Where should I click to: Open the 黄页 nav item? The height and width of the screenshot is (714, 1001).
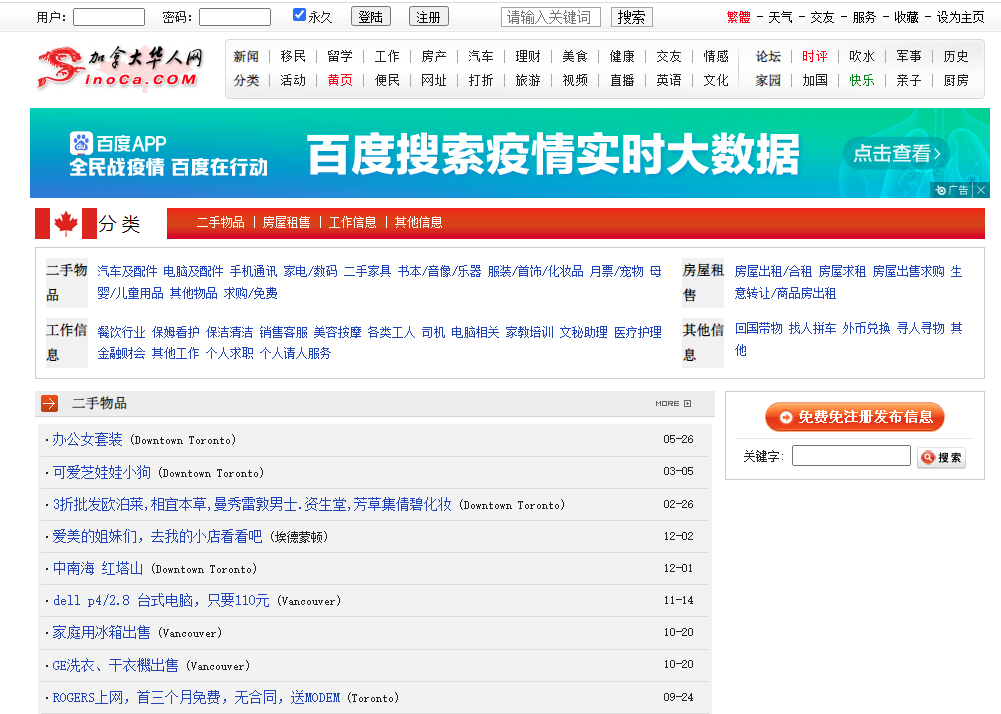(340, 80)
